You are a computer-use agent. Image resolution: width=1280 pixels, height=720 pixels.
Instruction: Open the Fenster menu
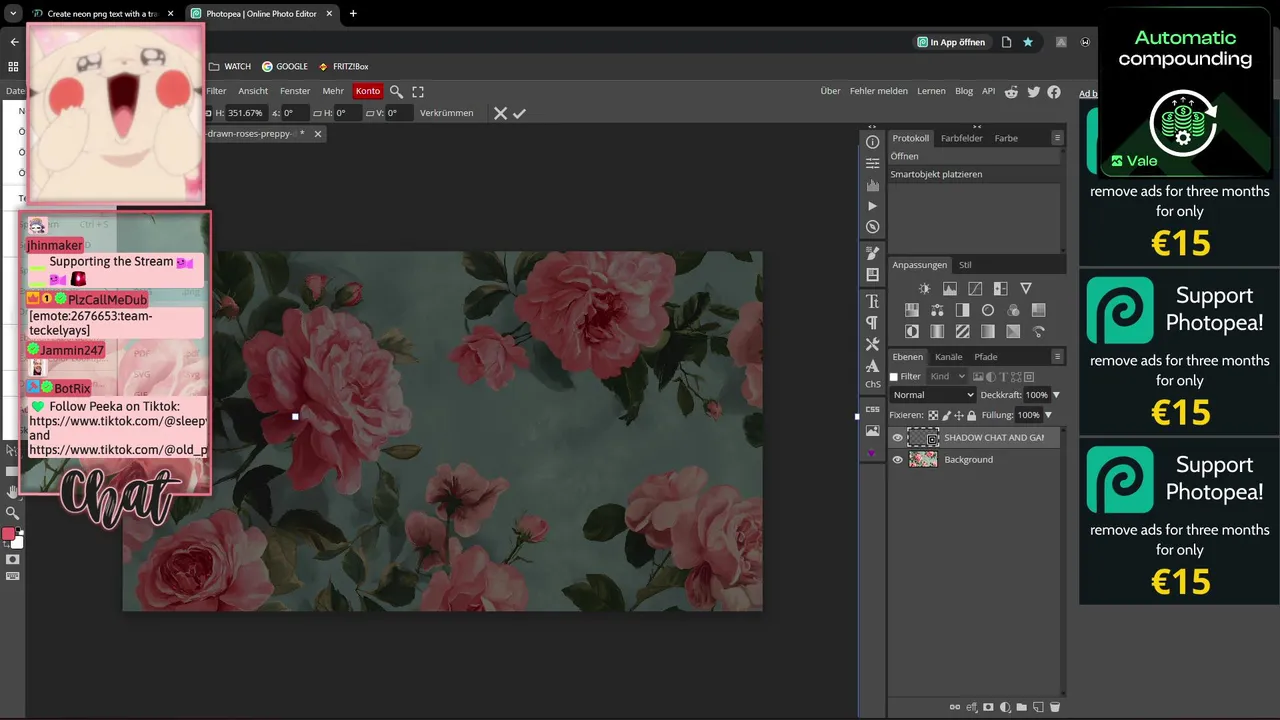pyautogui.click(x=295, y=91)
